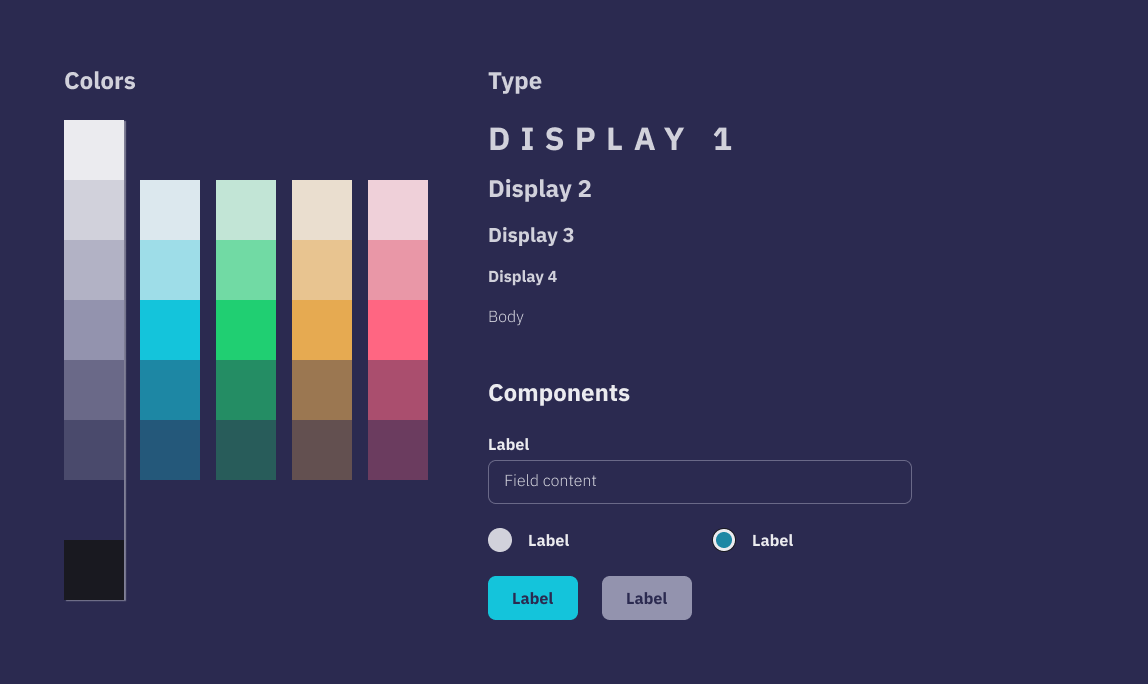The height and width of the screenshot is (684, 1148).
Task: Click the Display 2 text sample
Action: (x=539, y=189)
